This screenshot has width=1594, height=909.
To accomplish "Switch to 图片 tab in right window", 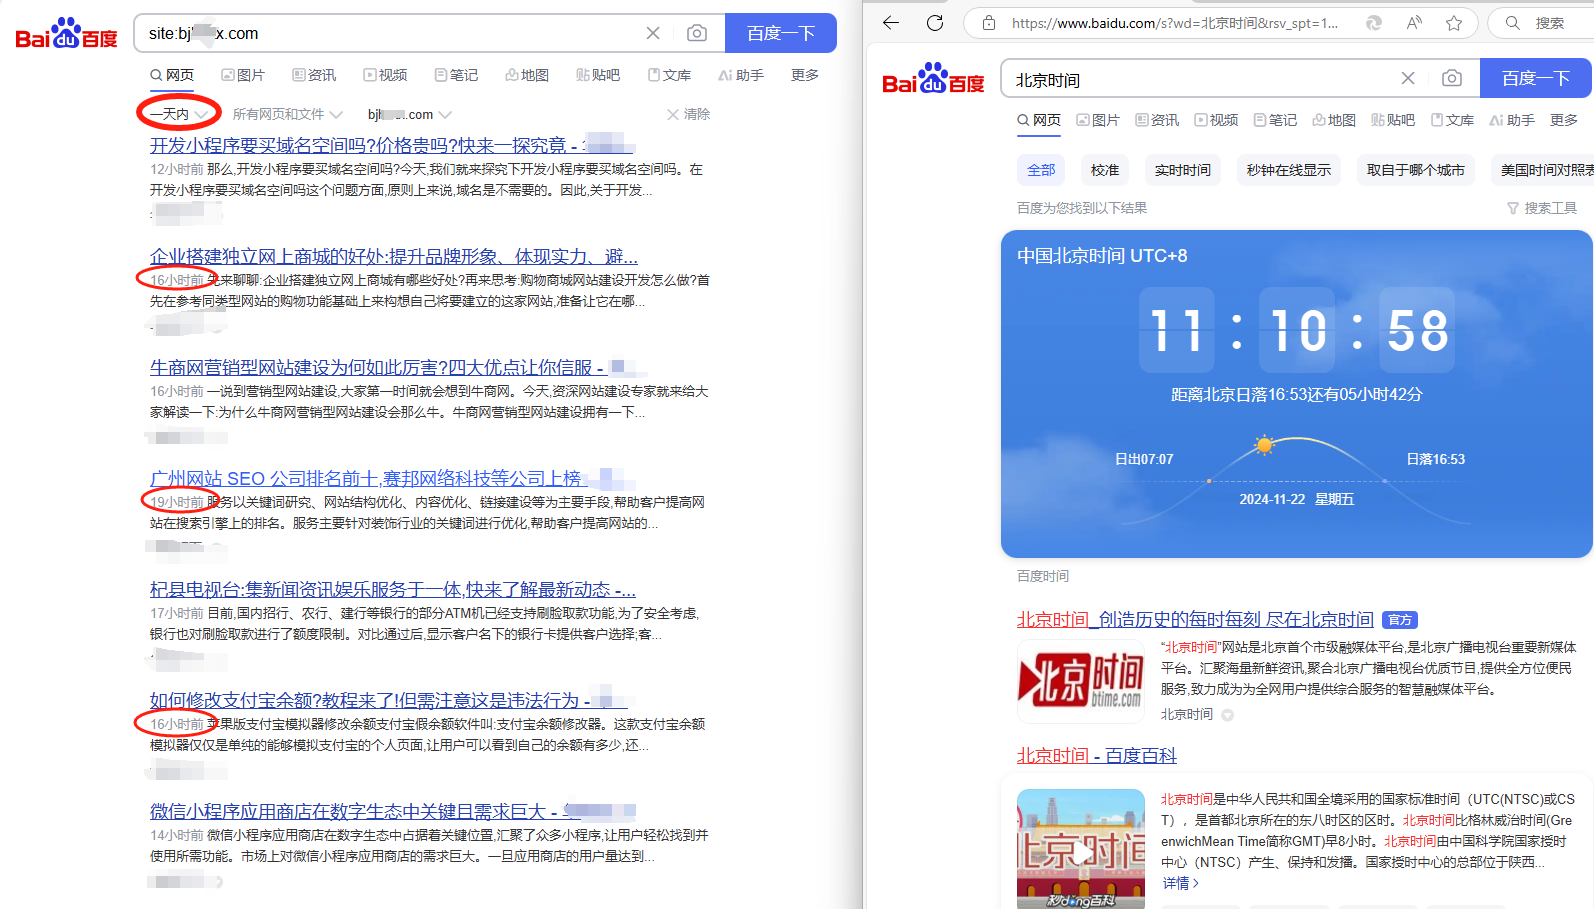I will click(x=1098, y=120).
